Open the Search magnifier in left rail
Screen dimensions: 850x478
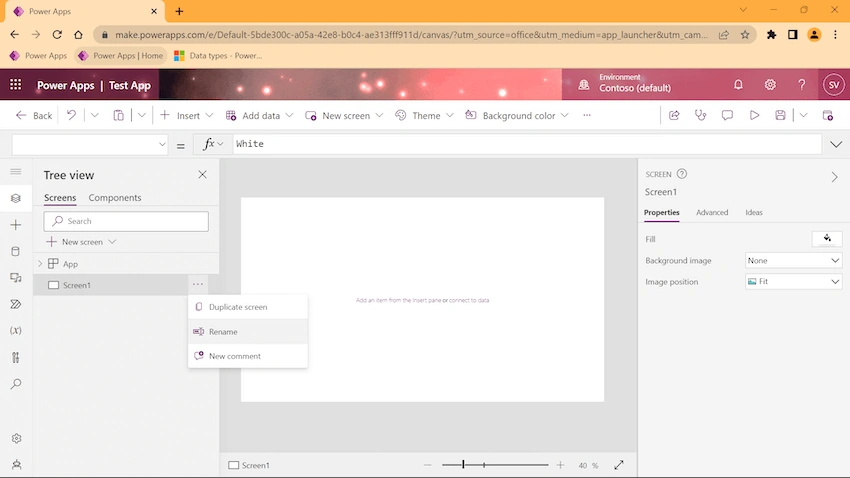pyautogui.click(x=16, y=384)
